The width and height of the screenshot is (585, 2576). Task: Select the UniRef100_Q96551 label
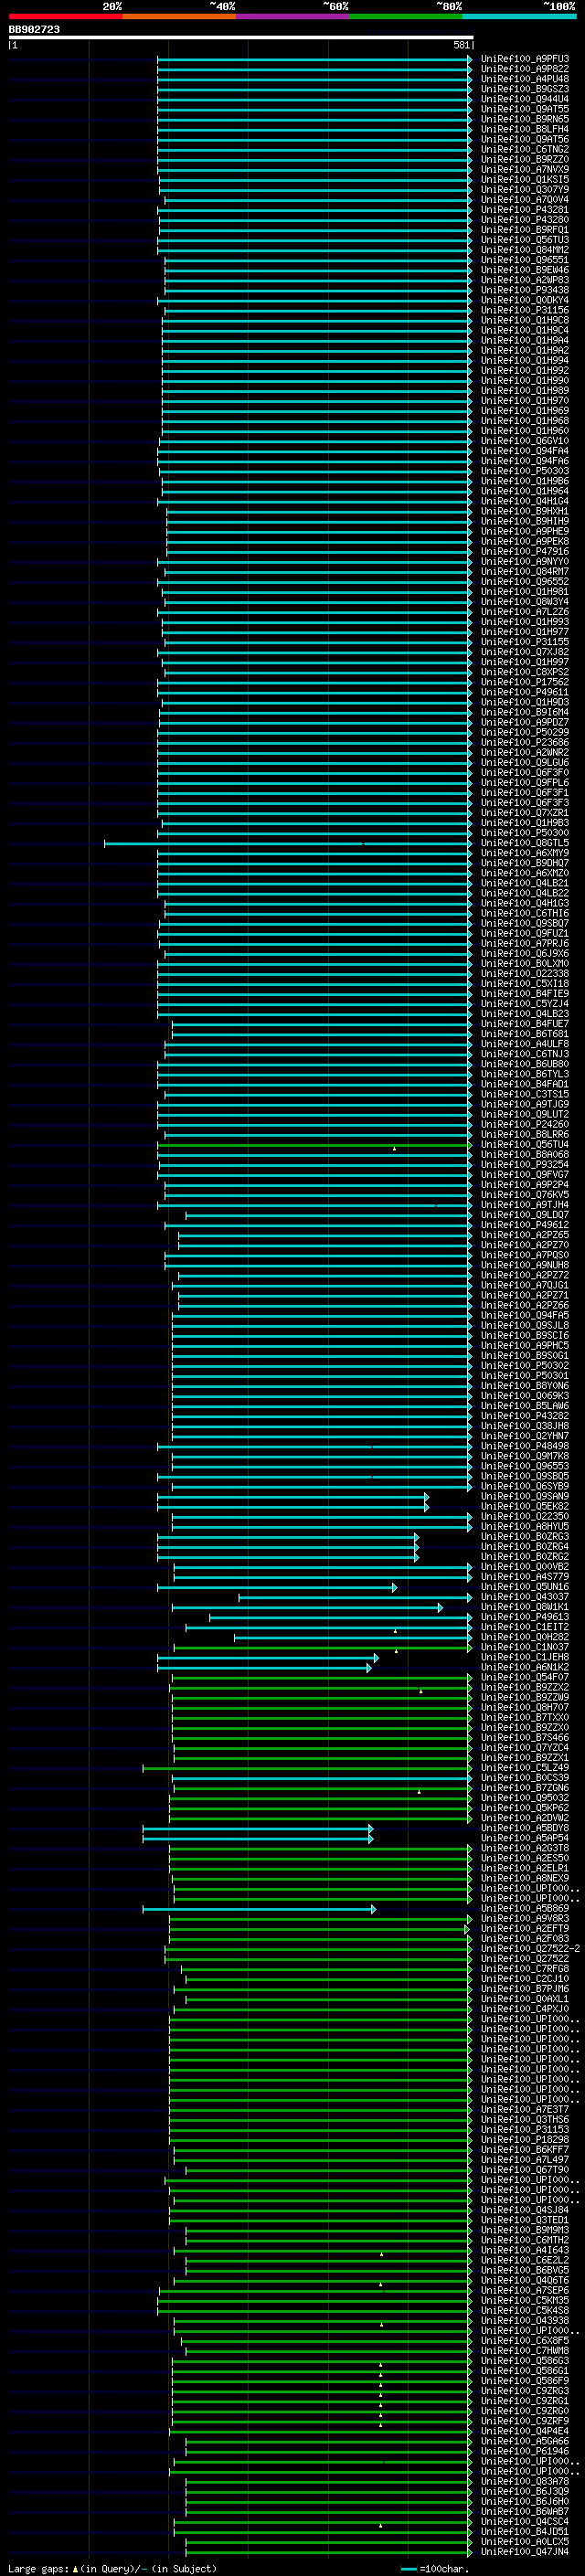click(x=524, y=260)
